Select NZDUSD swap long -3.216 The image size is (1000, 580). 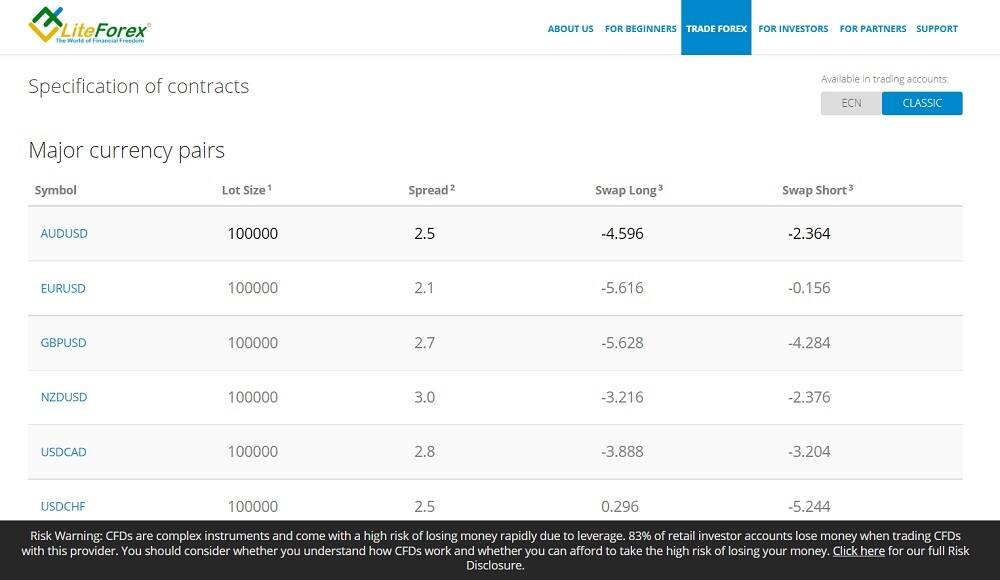pyautogui.click(x=622, y=397)
